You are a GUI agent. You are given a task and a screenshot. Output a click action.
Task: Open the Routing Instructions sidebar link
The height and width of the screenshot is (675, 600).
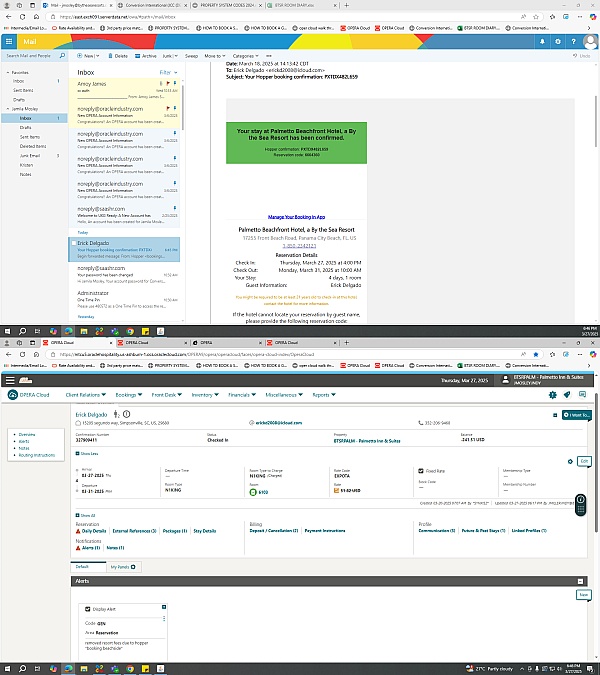point(37,455)
